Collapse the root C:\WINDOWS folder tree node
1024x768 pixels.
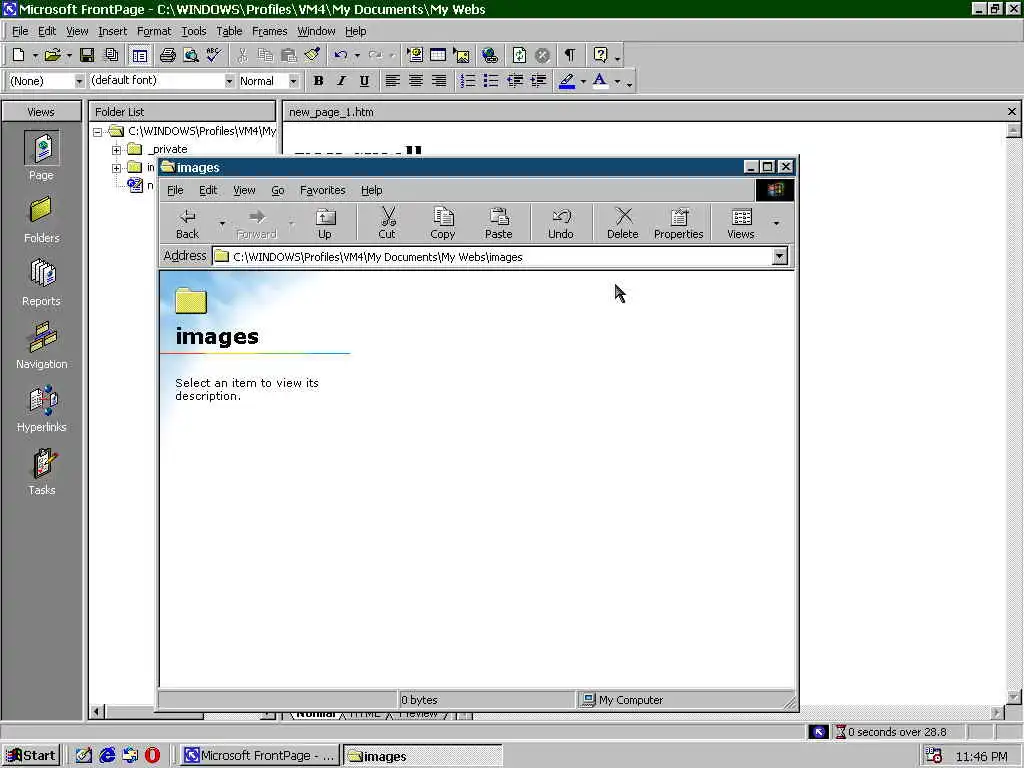tap(97, 132)
